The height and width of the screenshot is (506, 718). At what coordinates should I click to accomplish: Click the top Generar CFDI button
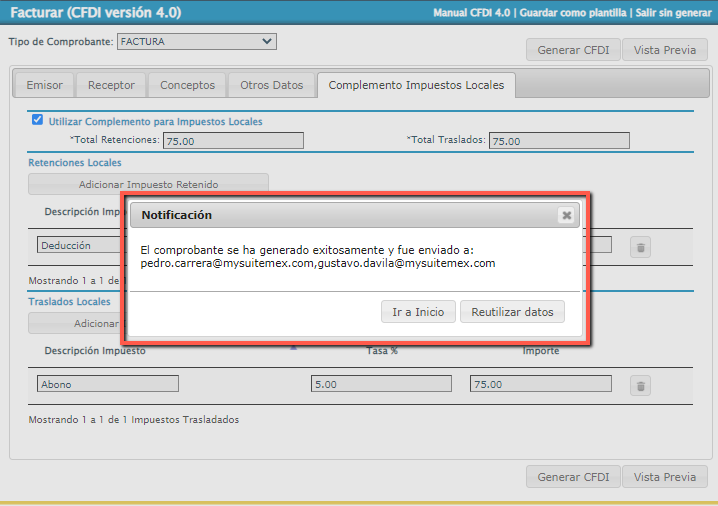(573, 50)
